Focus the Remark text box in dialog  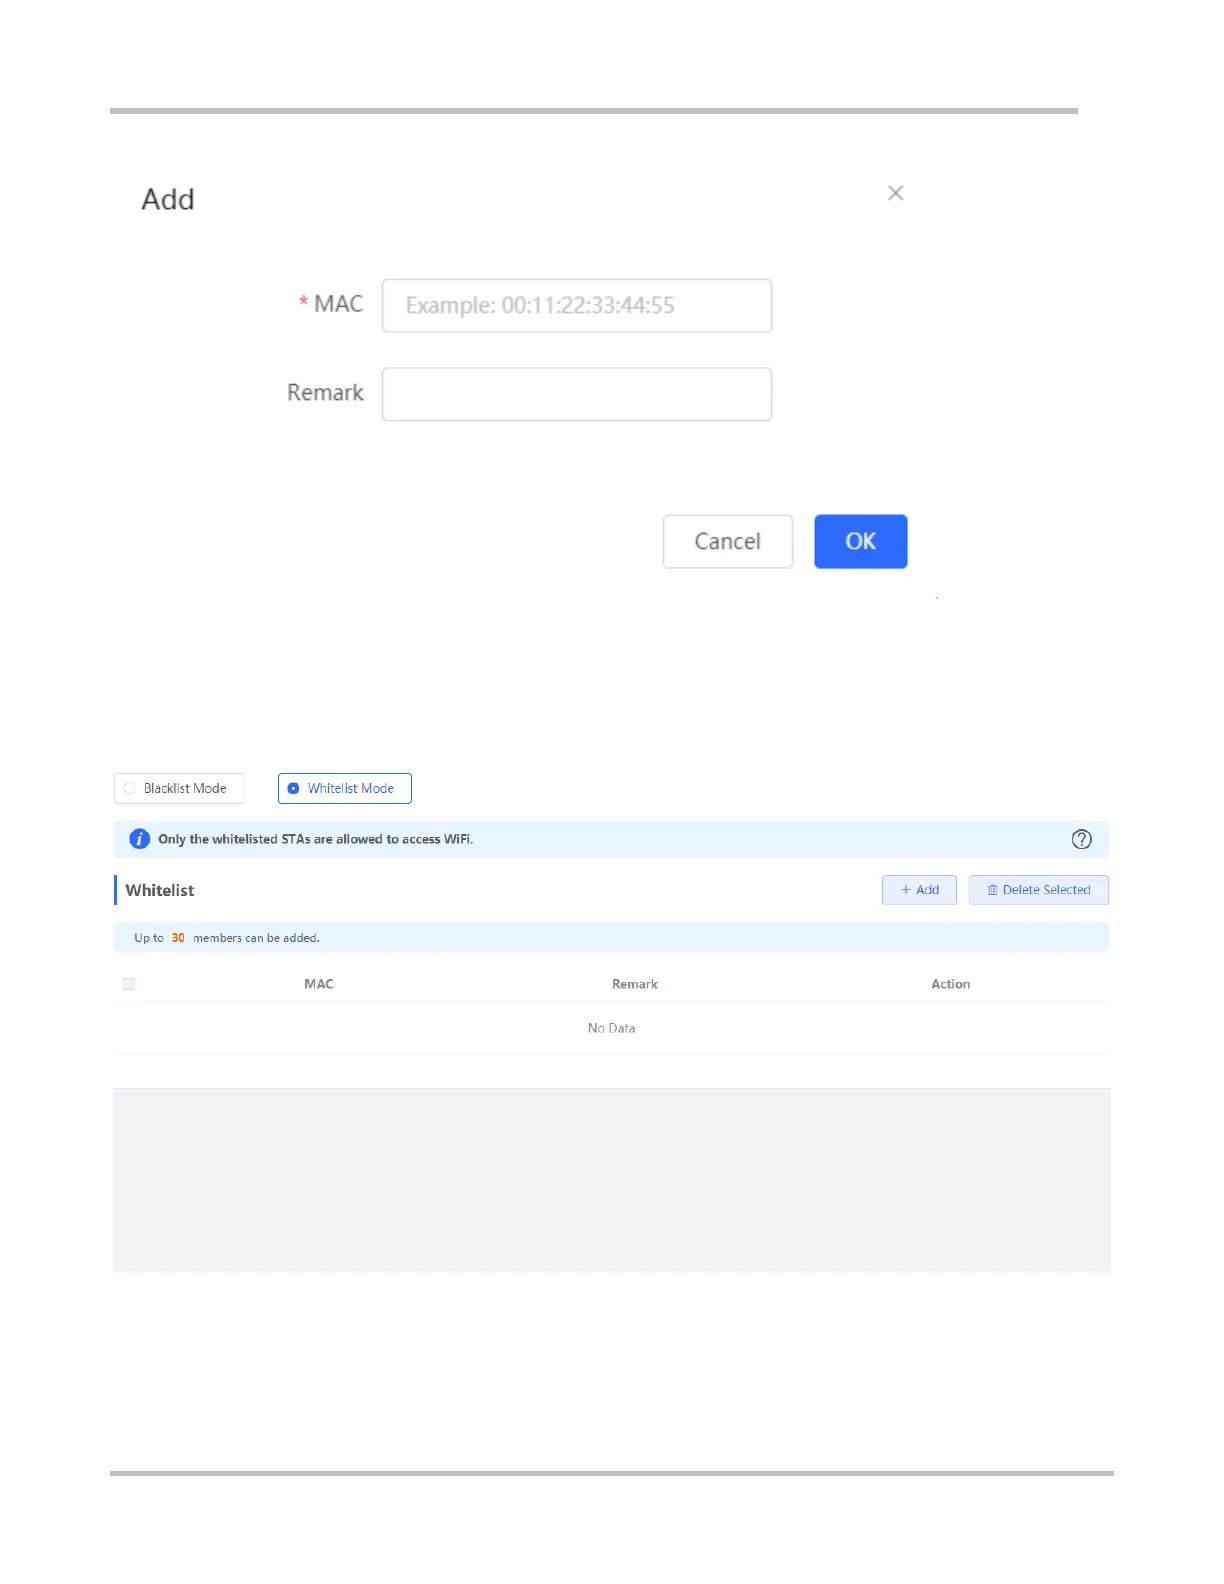tap(577, 394)
